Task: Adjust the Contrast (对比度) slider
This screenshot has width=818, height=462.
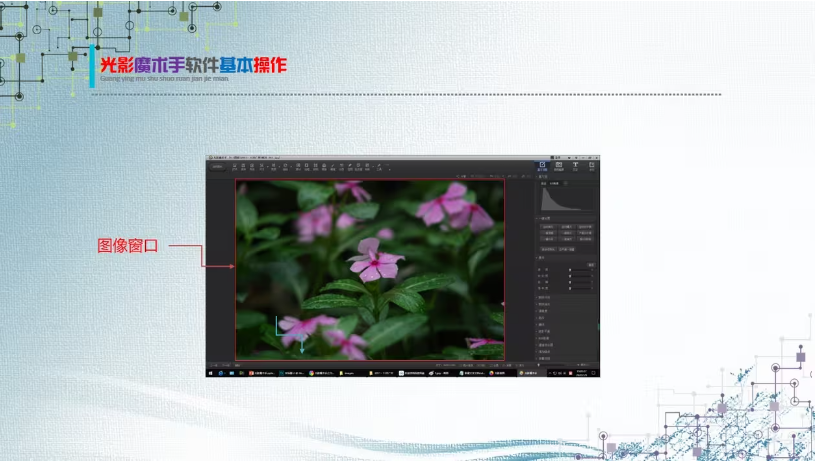Action: (x=580, y=276)
